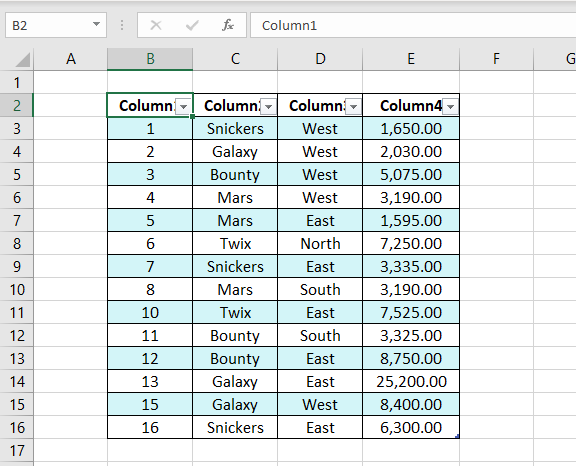Click the Column1 header cell

pyautogui.click(x=150, y=105)
